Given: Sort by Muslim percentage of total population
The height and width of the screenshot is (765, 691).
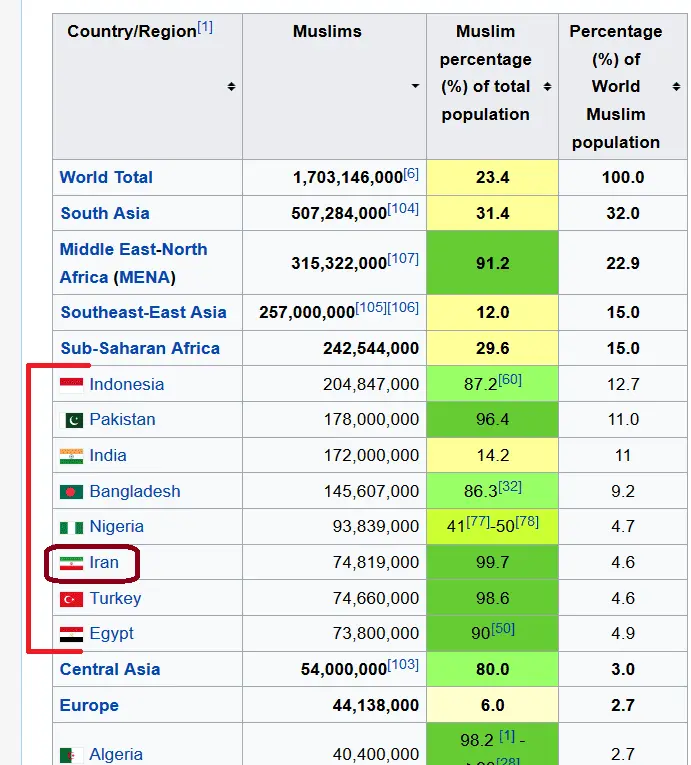Looking at the screenshot, I should coord(548,87).
